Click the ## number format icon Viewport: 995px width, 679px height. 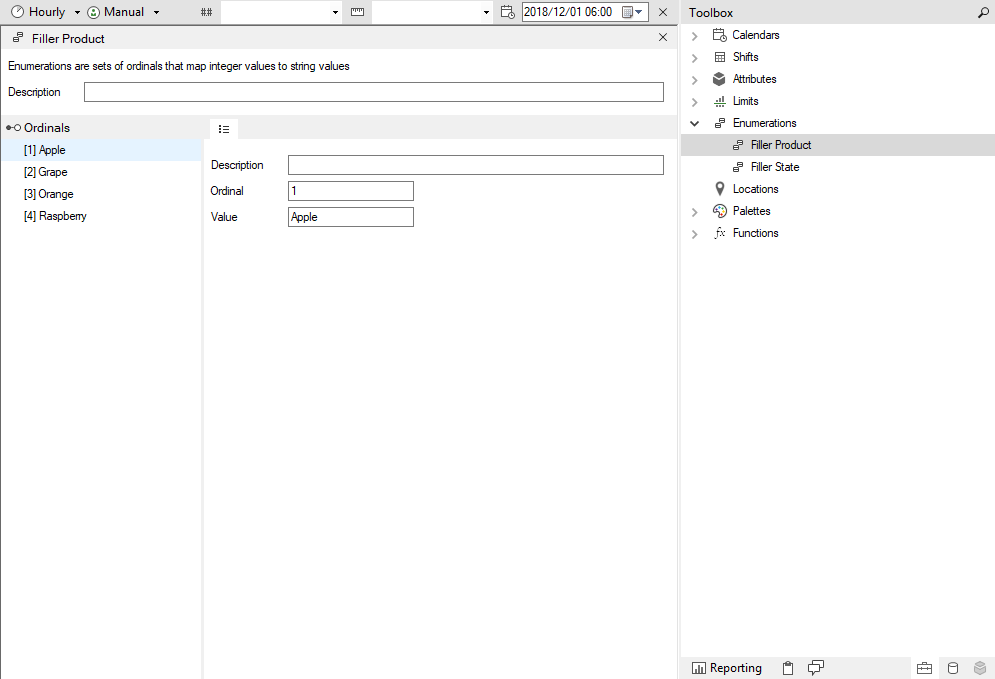pyautogui.click(x=206, y=12)
